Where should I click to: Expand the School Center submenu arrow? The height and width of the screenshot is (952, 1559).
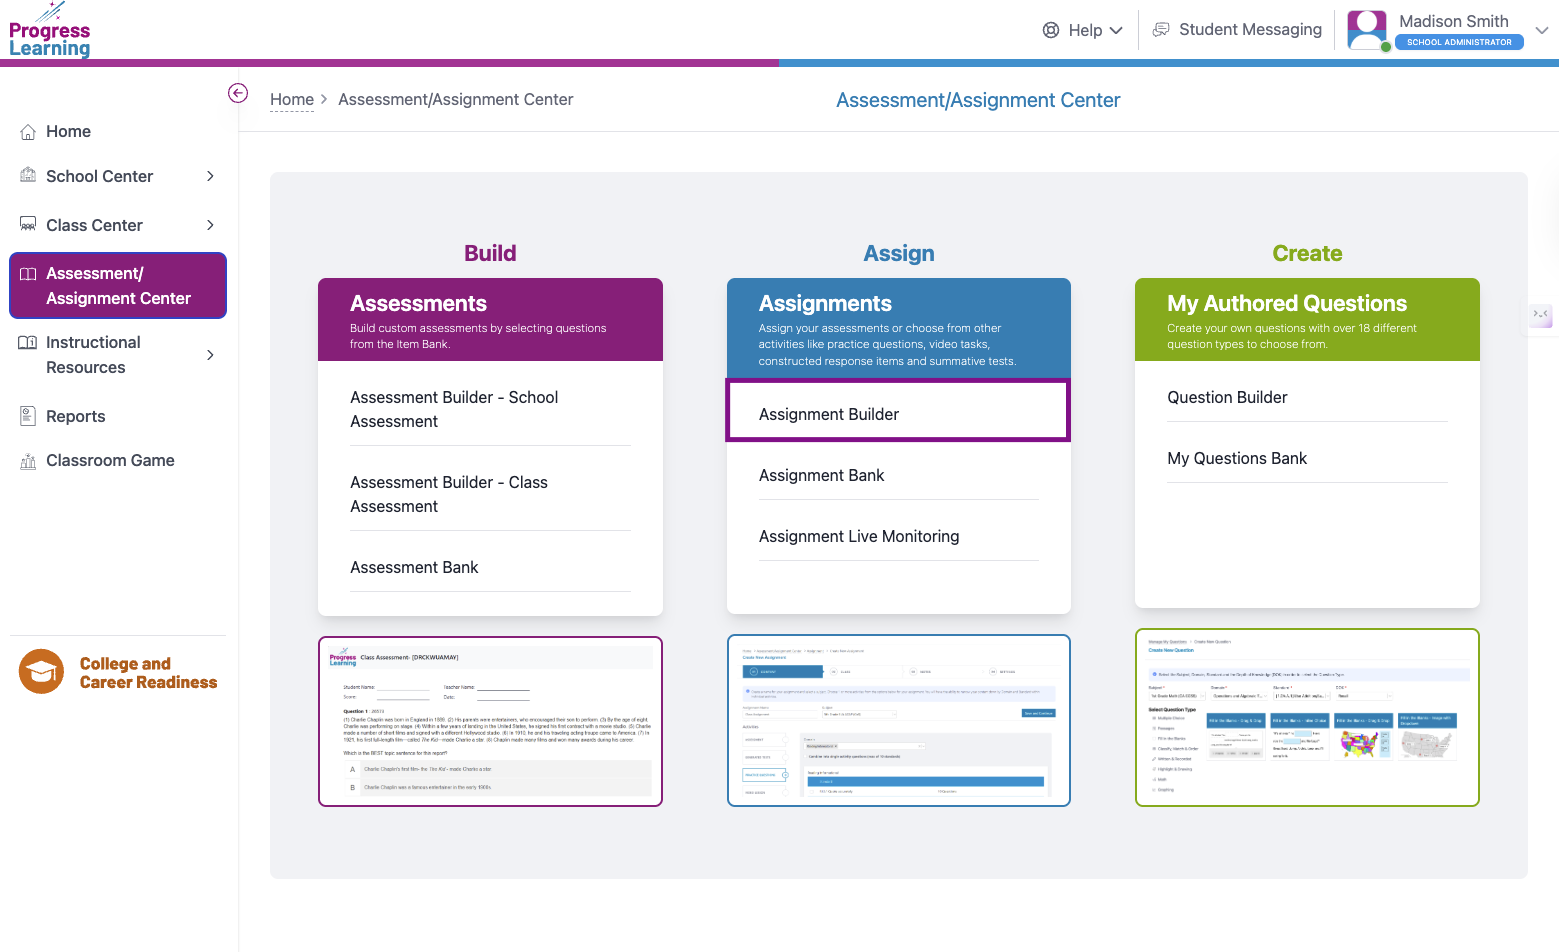tap(210, 176)
